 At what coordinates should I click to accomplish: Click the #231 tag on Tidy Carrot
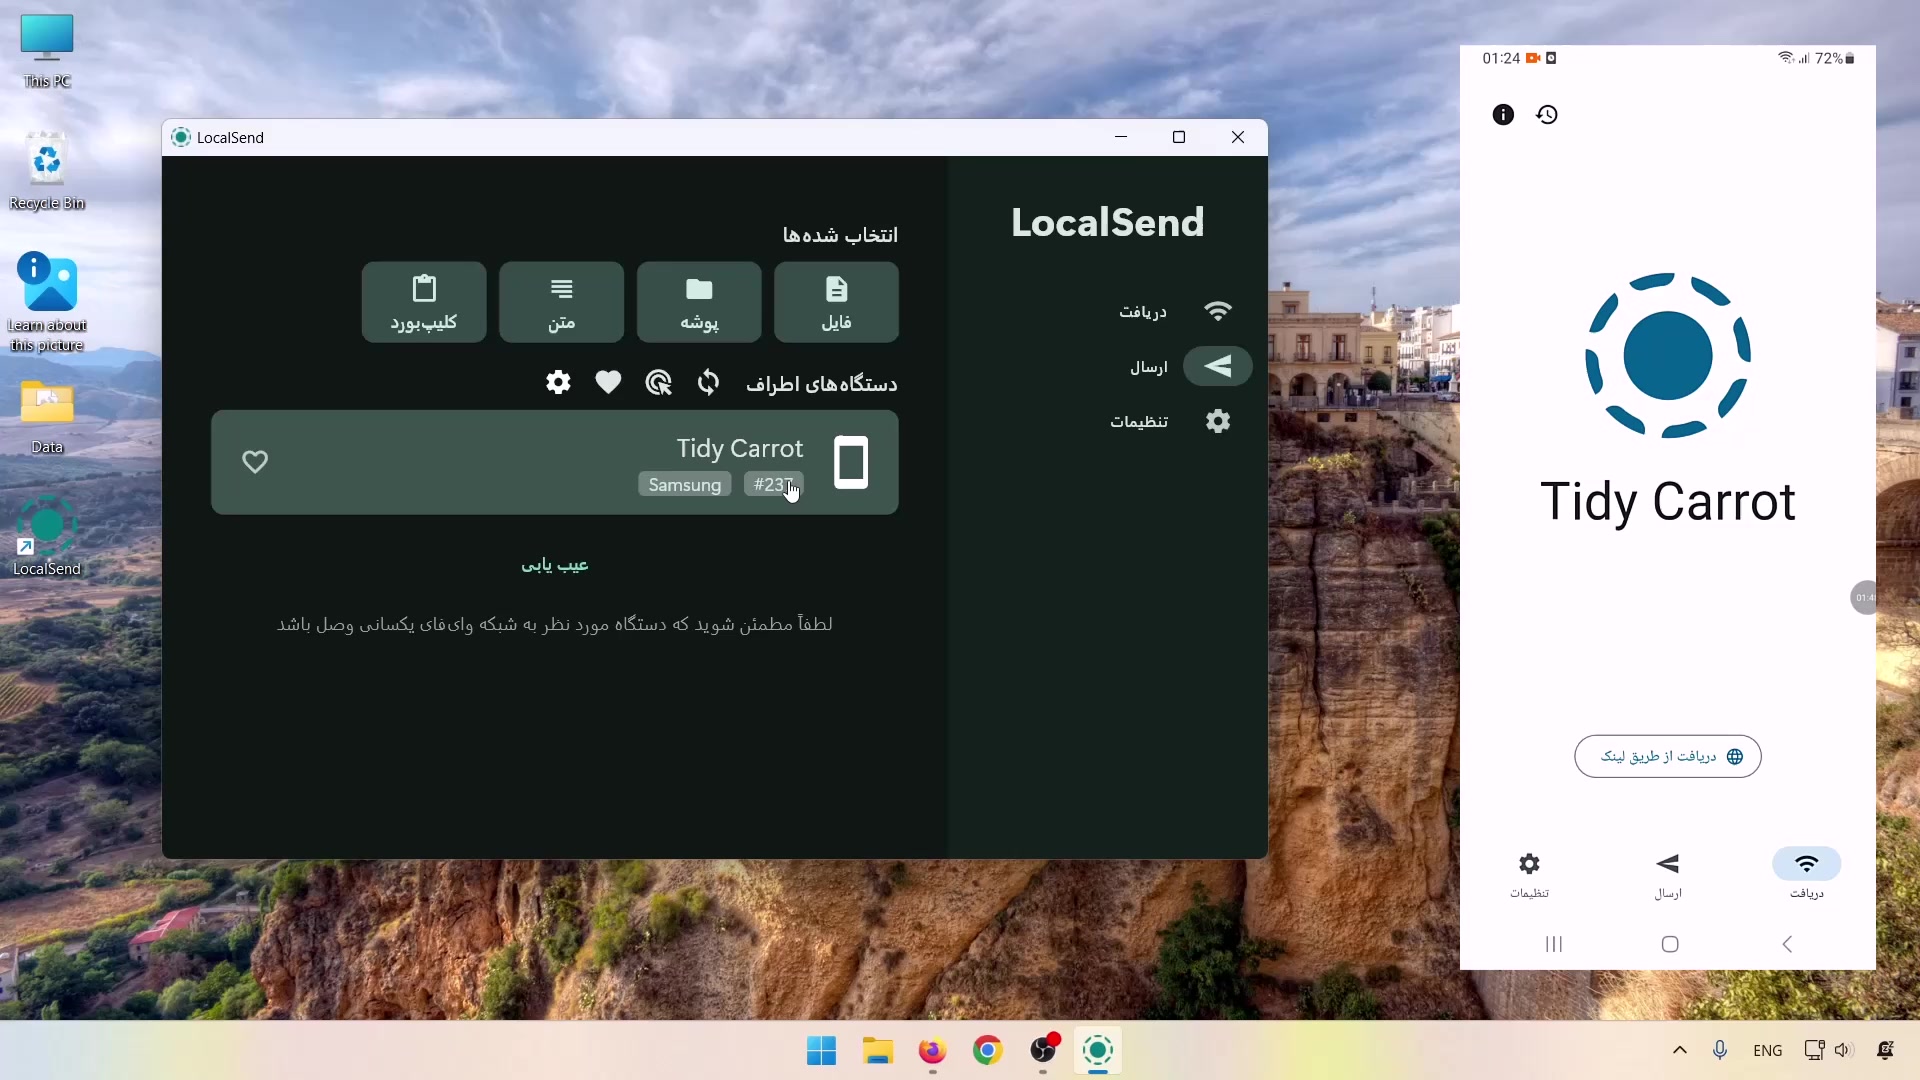(x=773, y=484)
